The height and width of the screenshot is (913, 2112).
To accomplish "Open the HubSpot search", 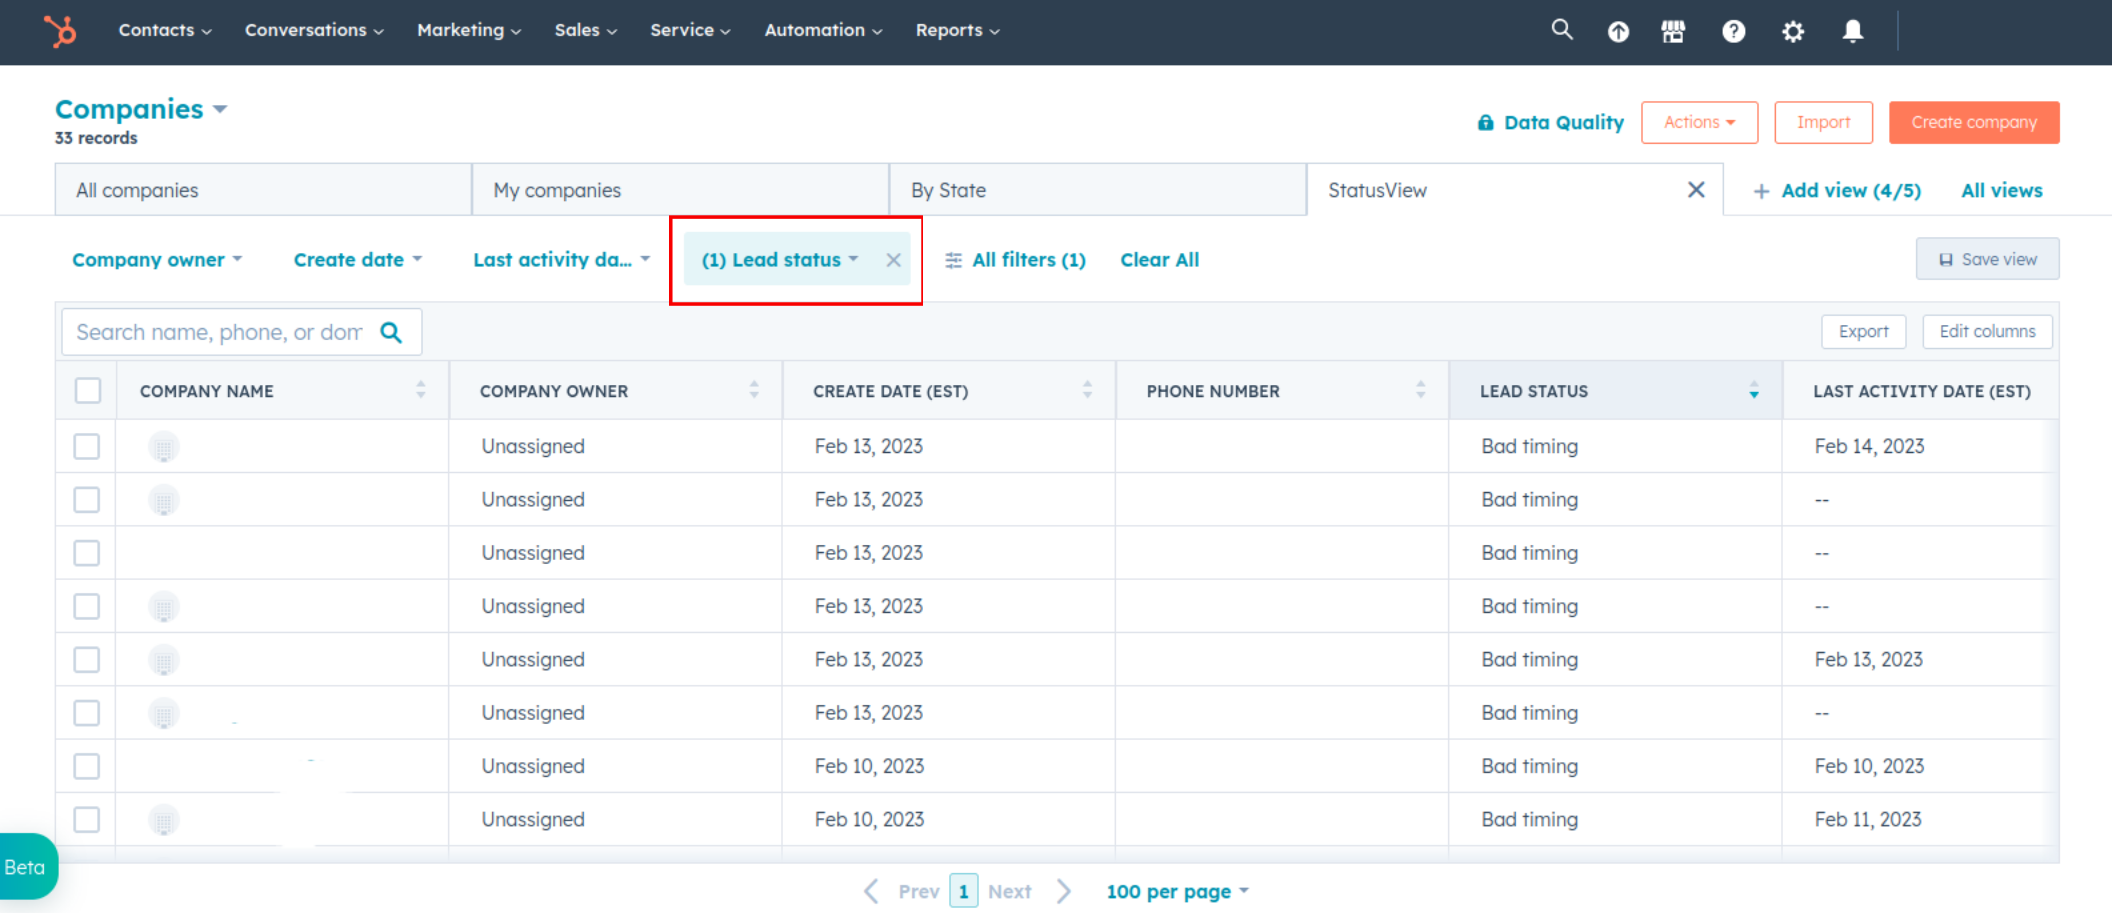I will pos(1561,30).
